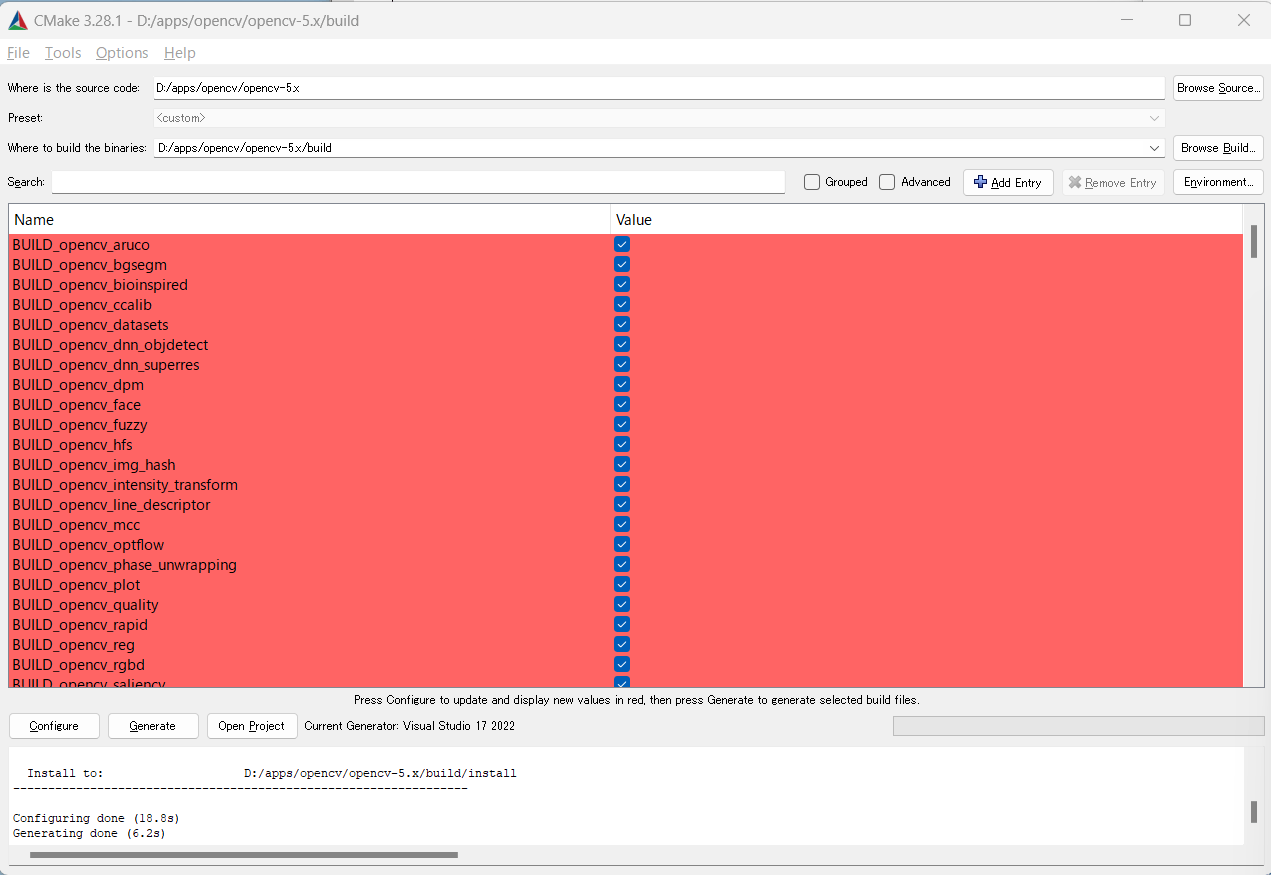This screenshot has width=1271, height=875.
Task: Click the Environment button
Action: pyautogui.click(x=1218, y=182)
